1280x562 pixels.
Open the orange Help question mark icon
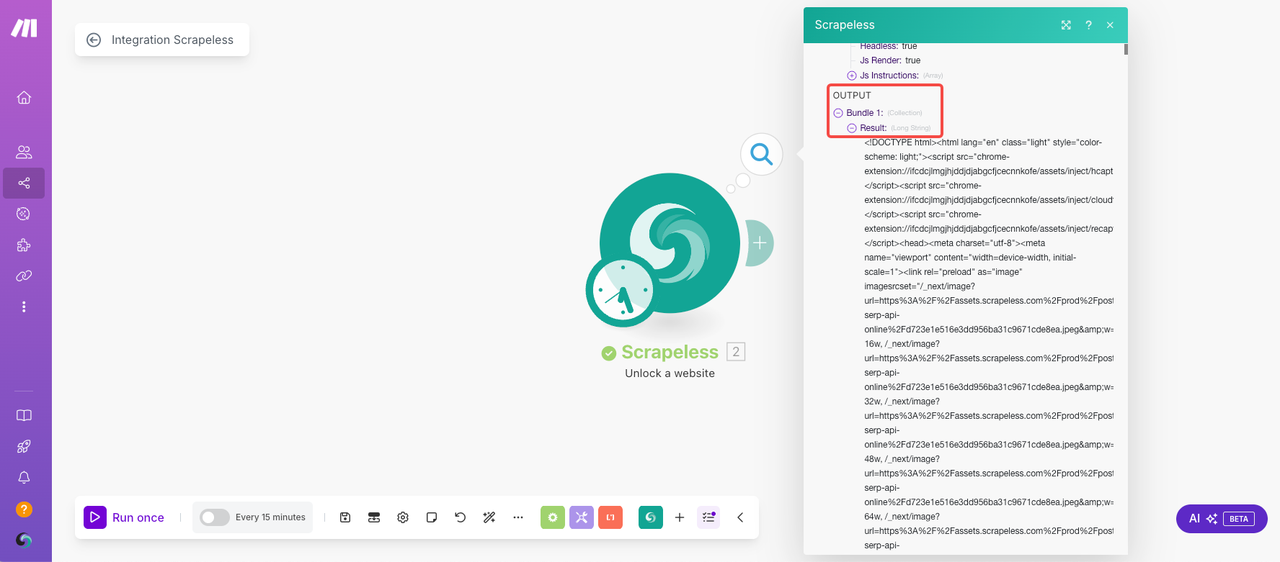[24, 509]
